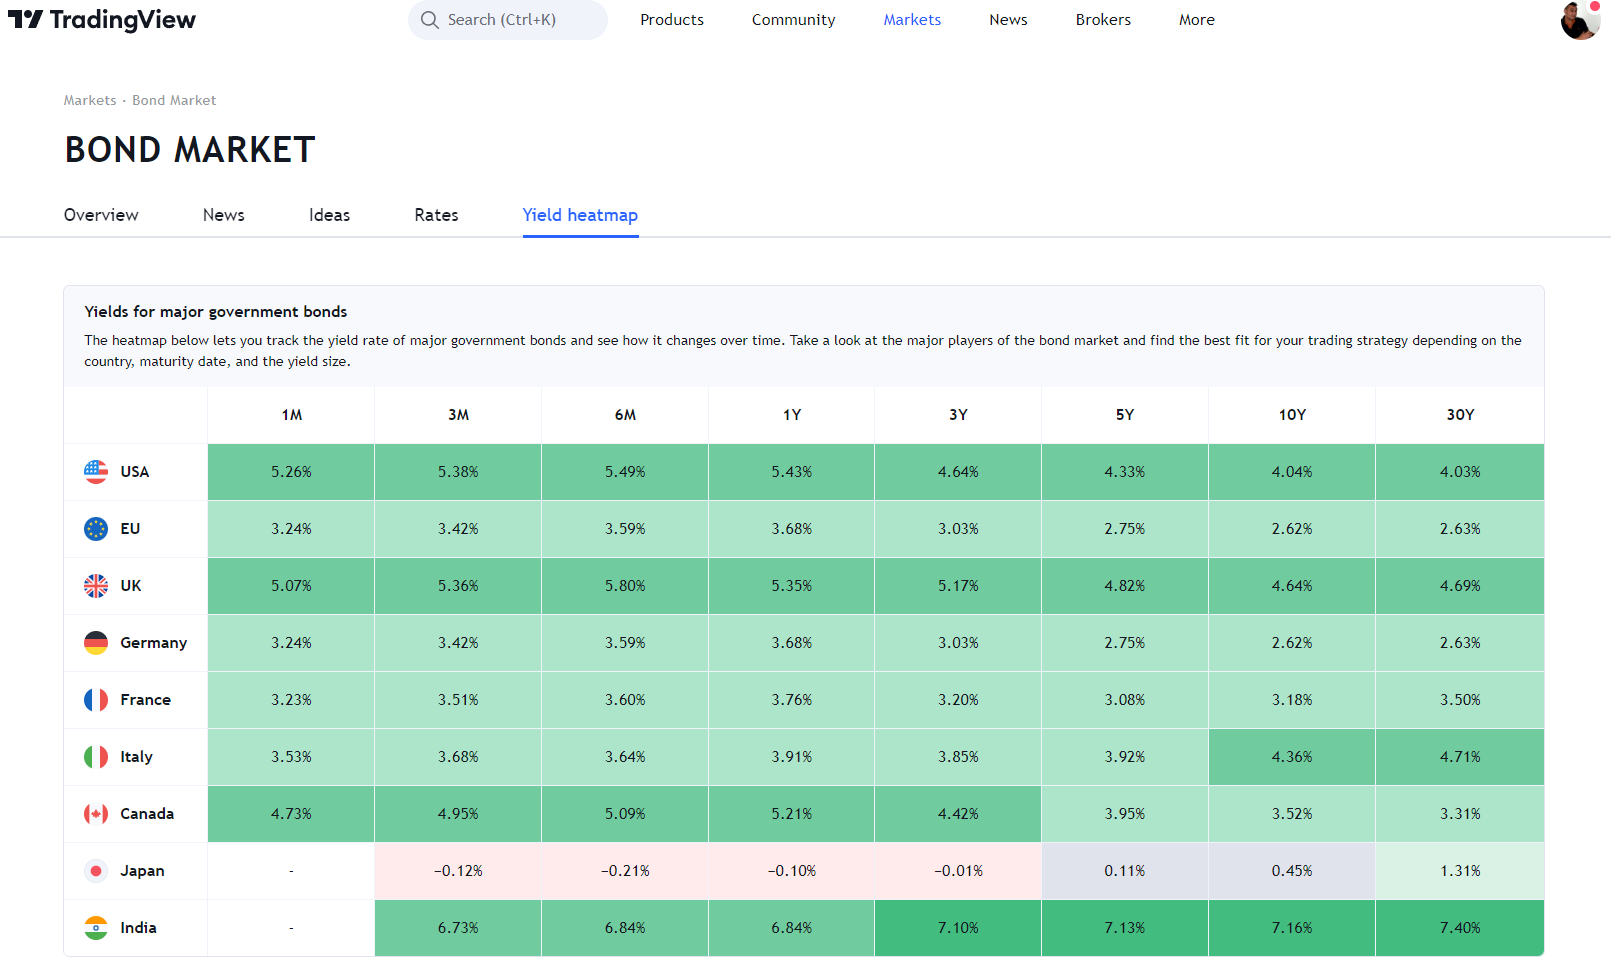Viewport: 1611px width, 971px height.
Task: Open the Markets breadcrumb link
Action: (x=90, y=100)
